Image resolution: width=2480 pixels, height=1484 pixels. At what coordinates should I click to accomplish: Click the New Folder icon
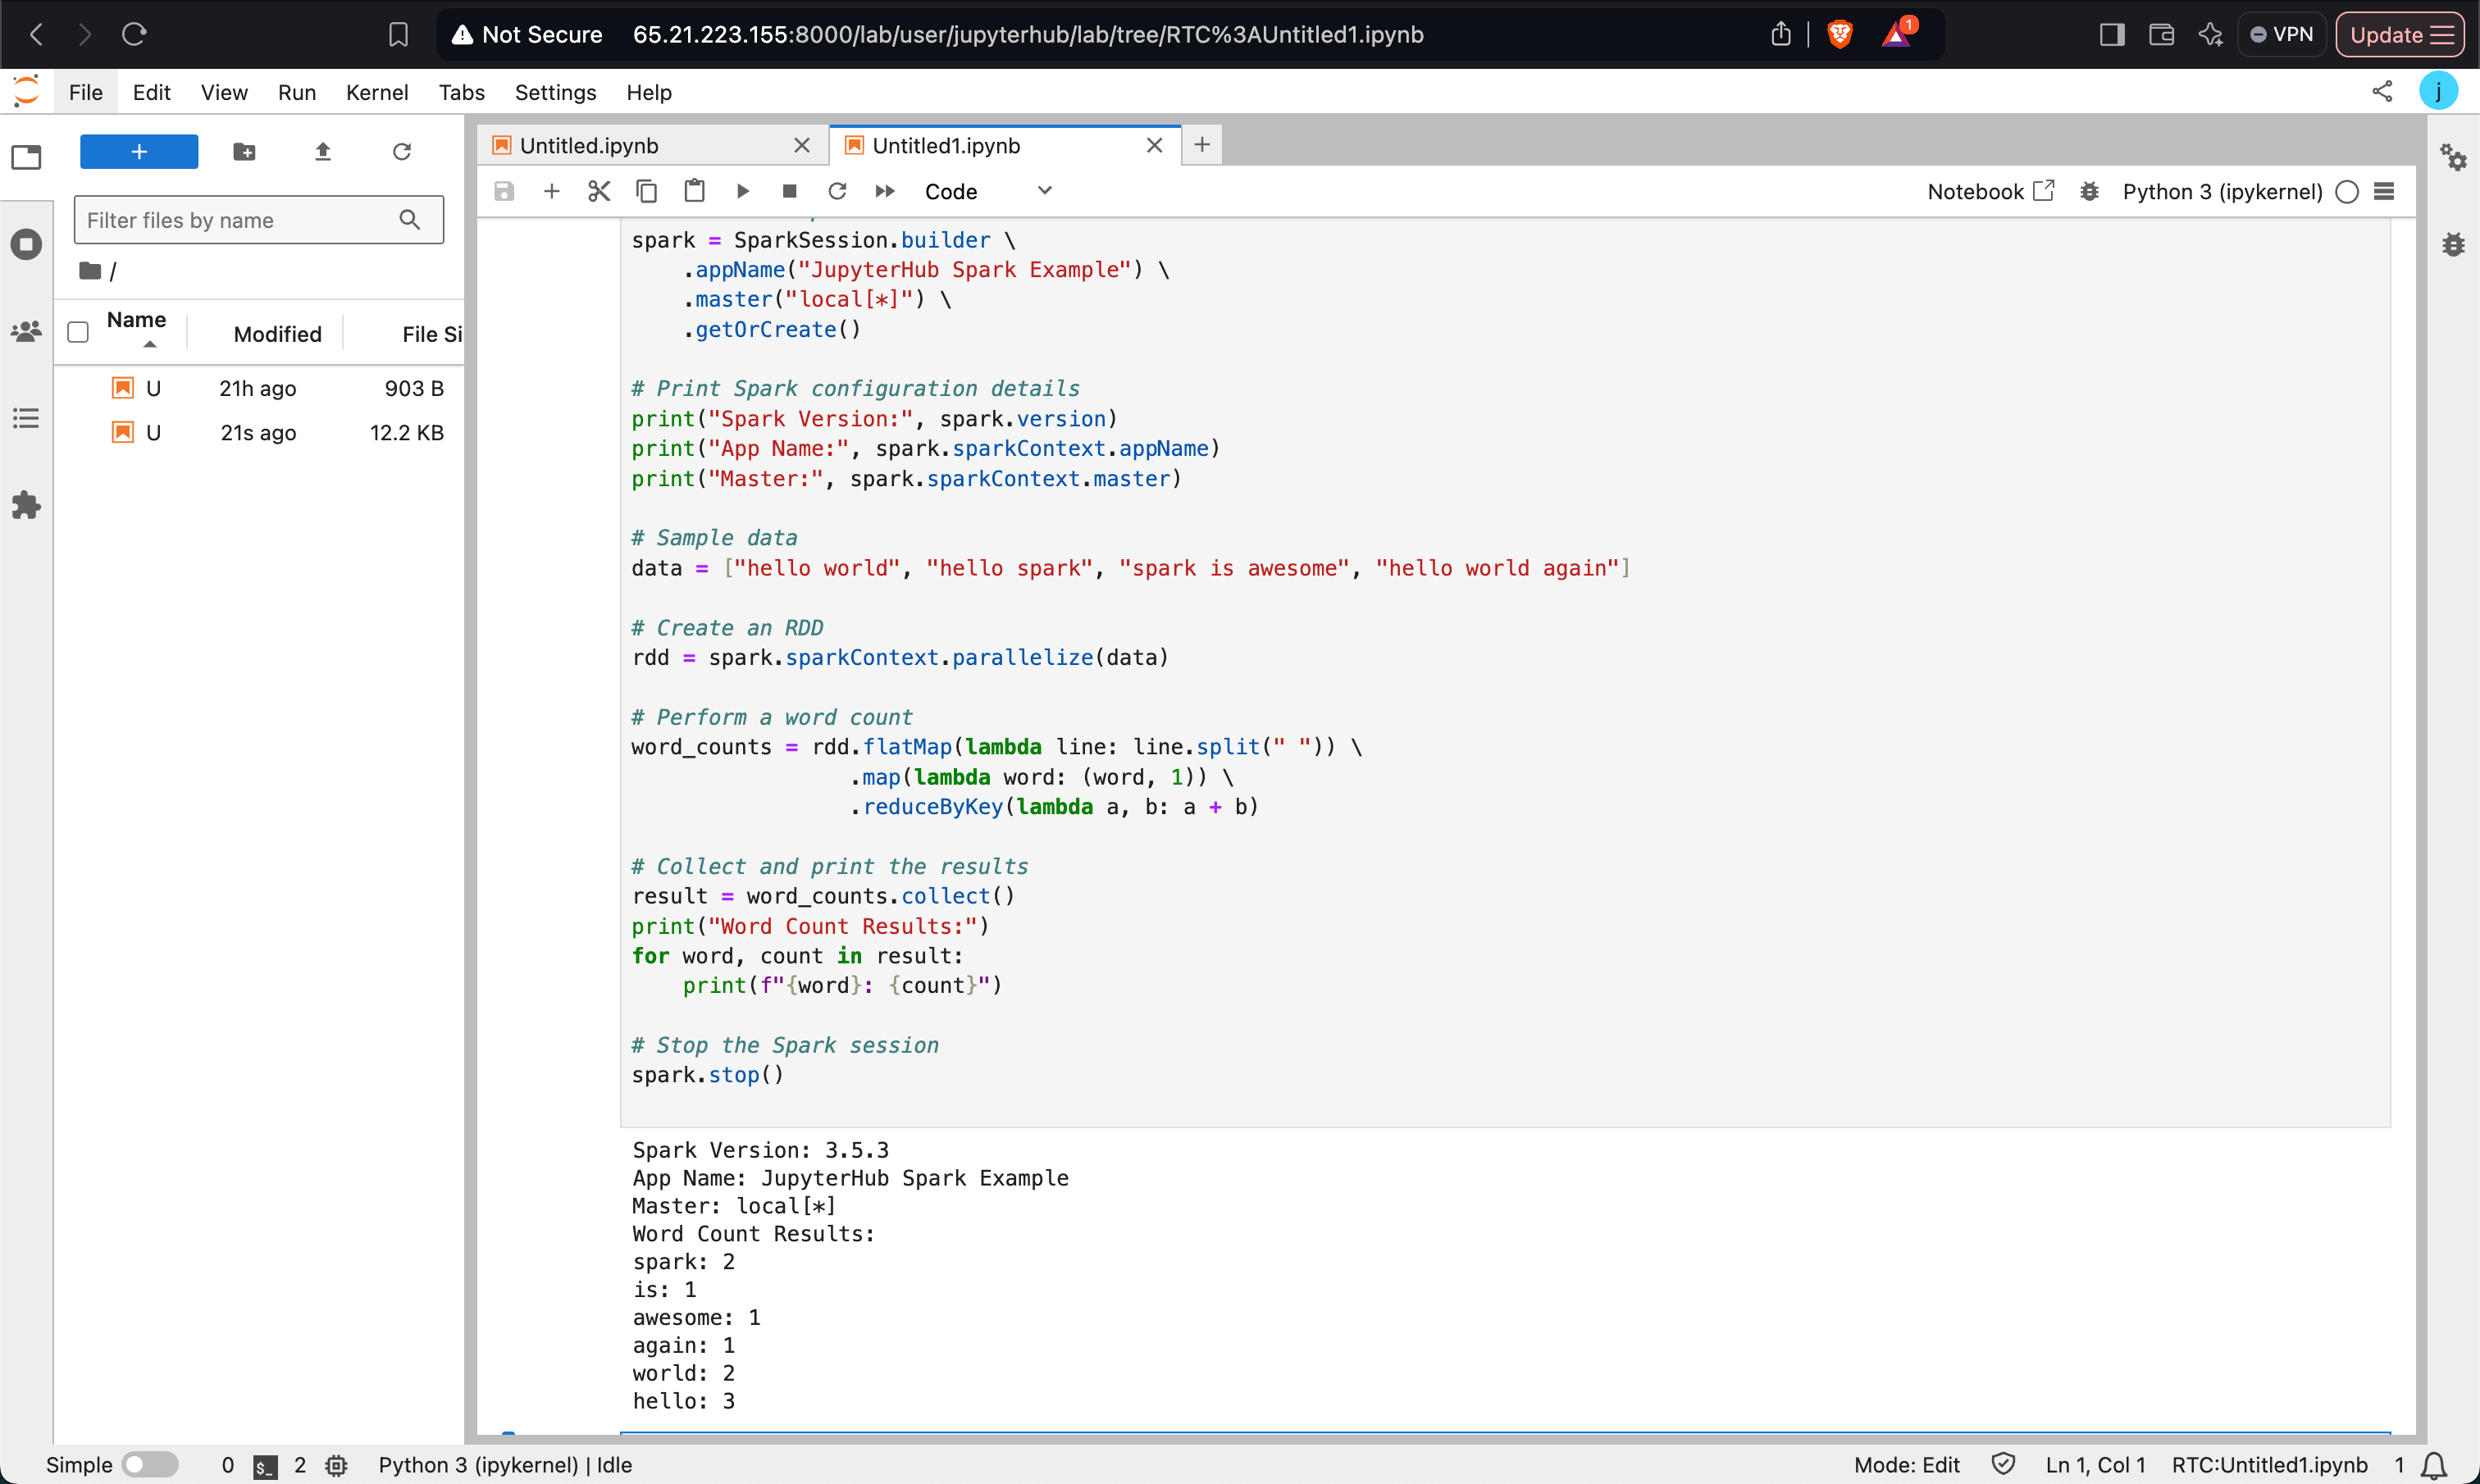pos(244,152)
